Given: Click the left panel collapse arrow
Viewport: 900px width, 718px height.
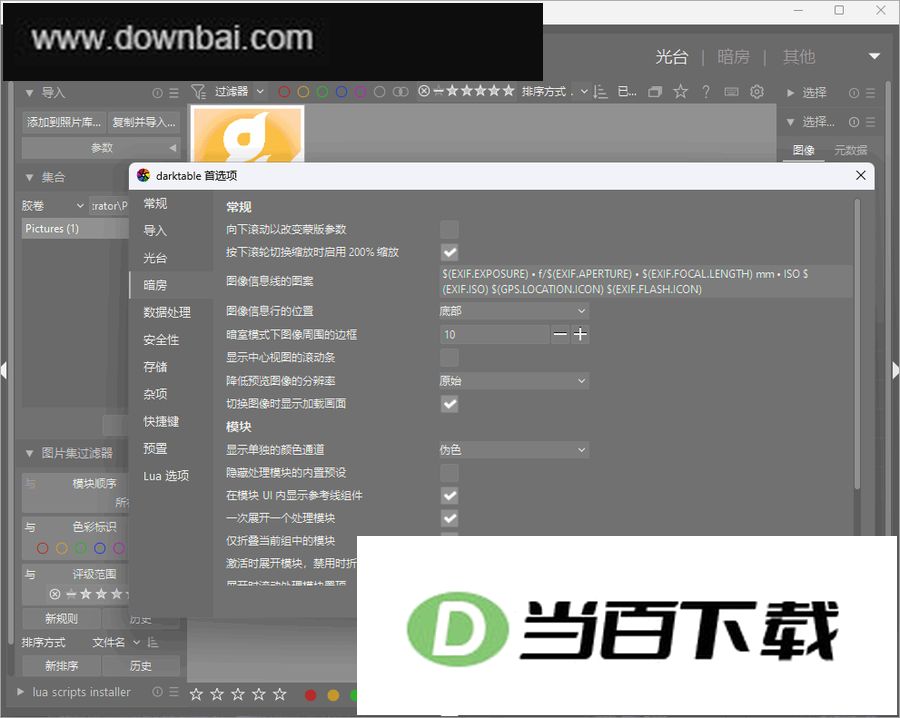Looking at the screenshot, I should (x=4, y=370).
